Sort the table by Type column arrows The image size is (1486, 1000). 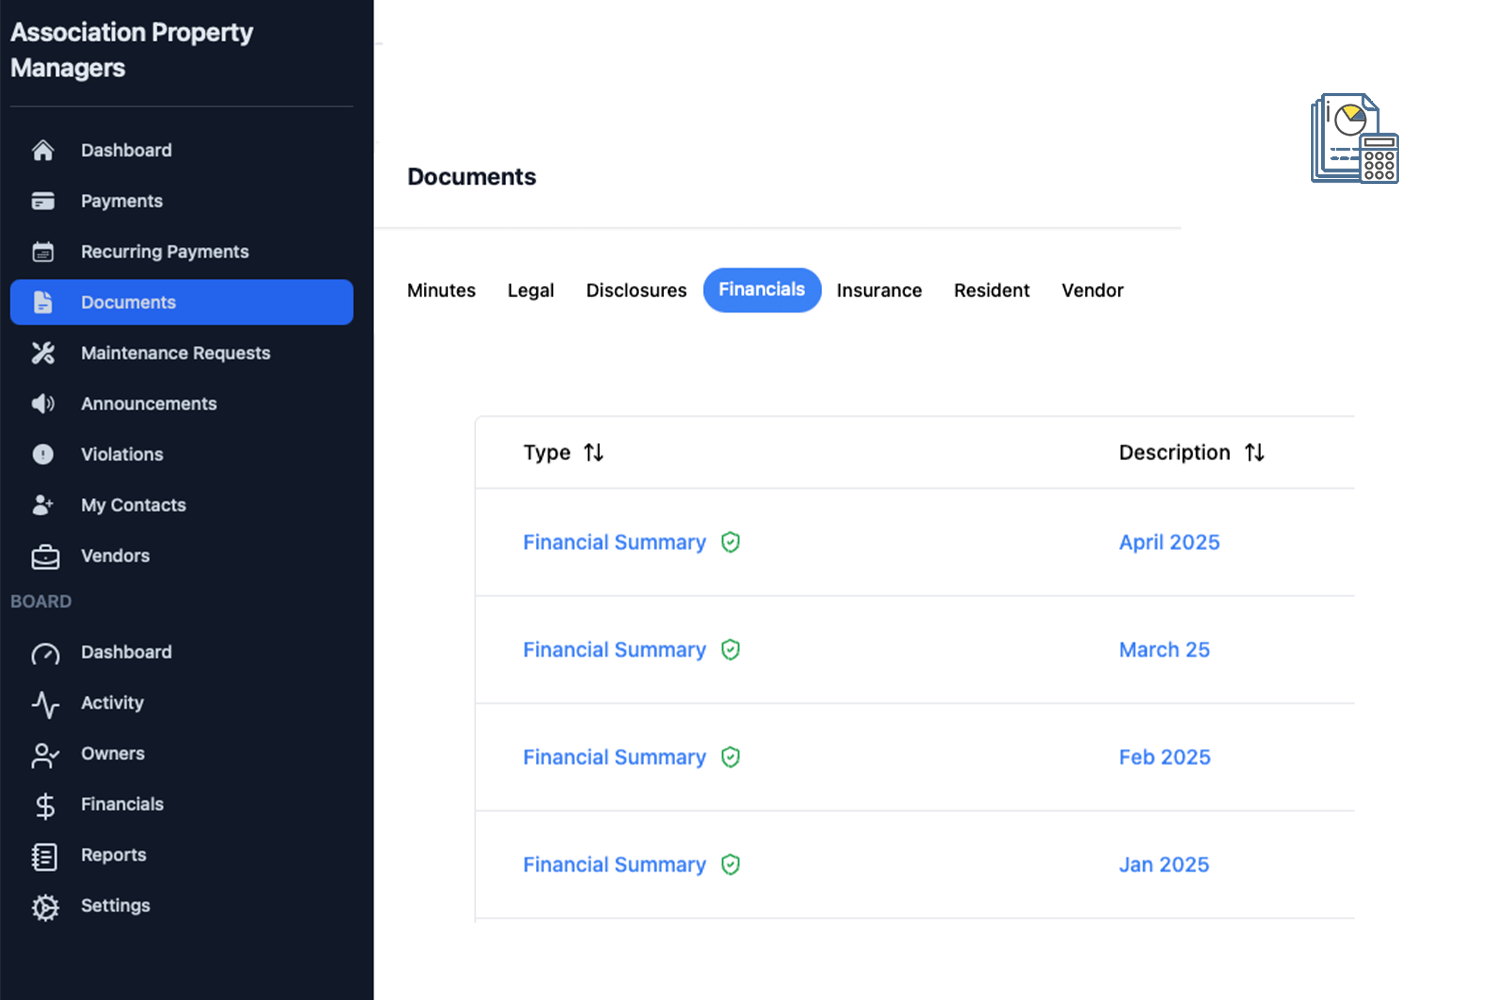(x=594, y=453)
